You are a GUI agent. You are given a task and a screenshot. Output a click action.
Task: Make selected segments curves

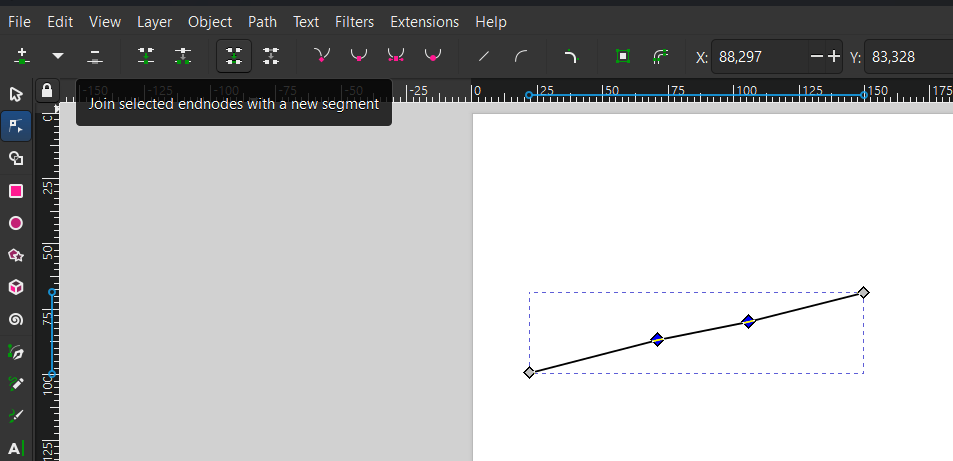pyautogui.click(x=521, y=57)
